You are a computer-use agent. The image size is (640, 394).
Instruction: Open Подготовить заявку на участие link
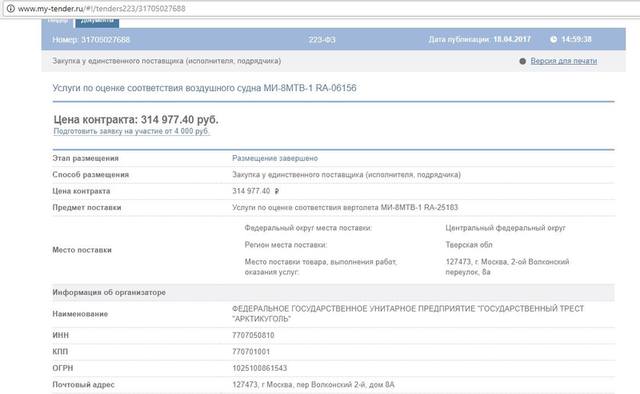click(x=131, y=131)
